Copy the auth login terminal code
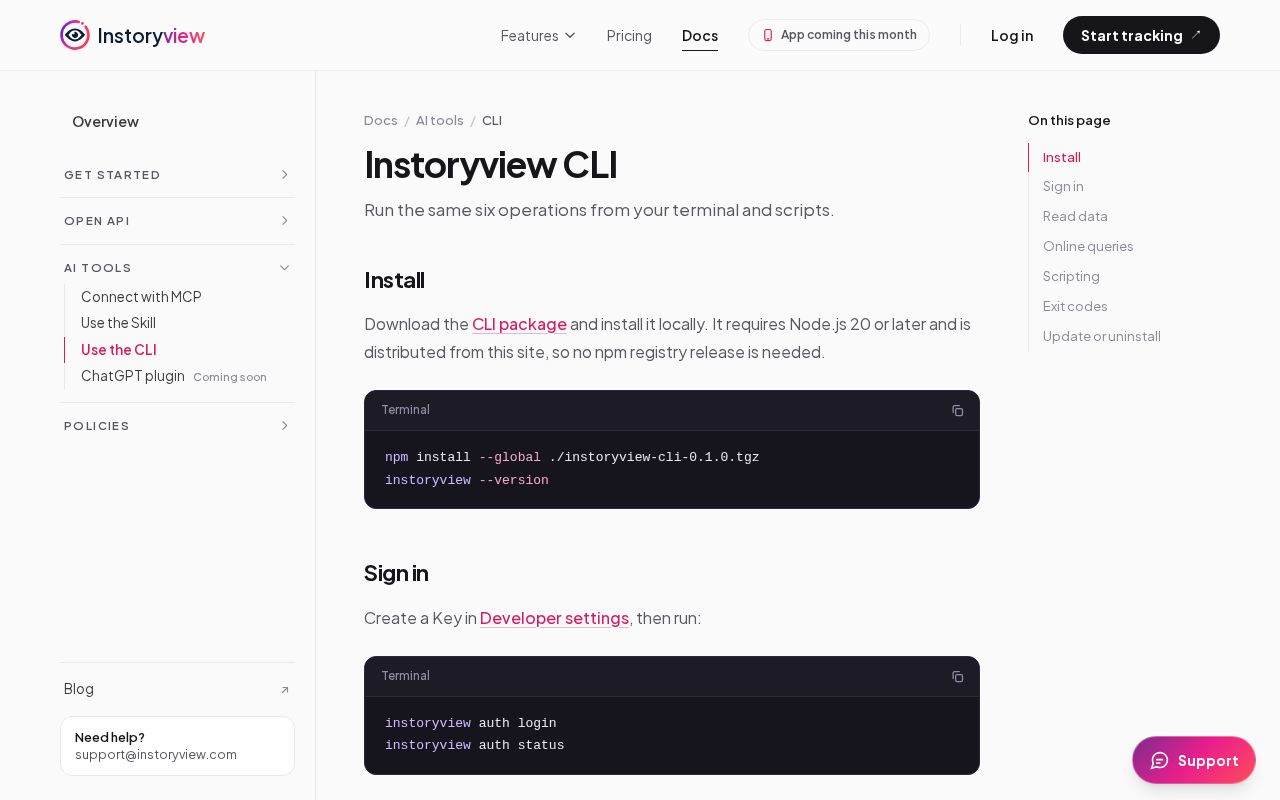The image size is (1280, 800). [957, 677]
